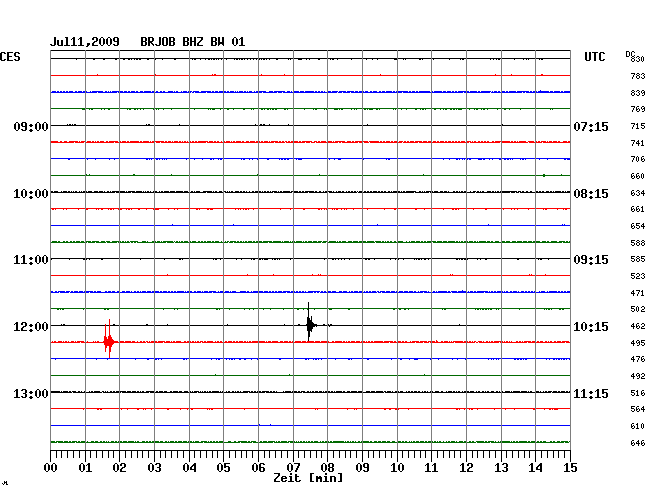The width and height of the screenshot is (650, 494).
Task: Click DC offset value 492
Action: tap(638, 376)
